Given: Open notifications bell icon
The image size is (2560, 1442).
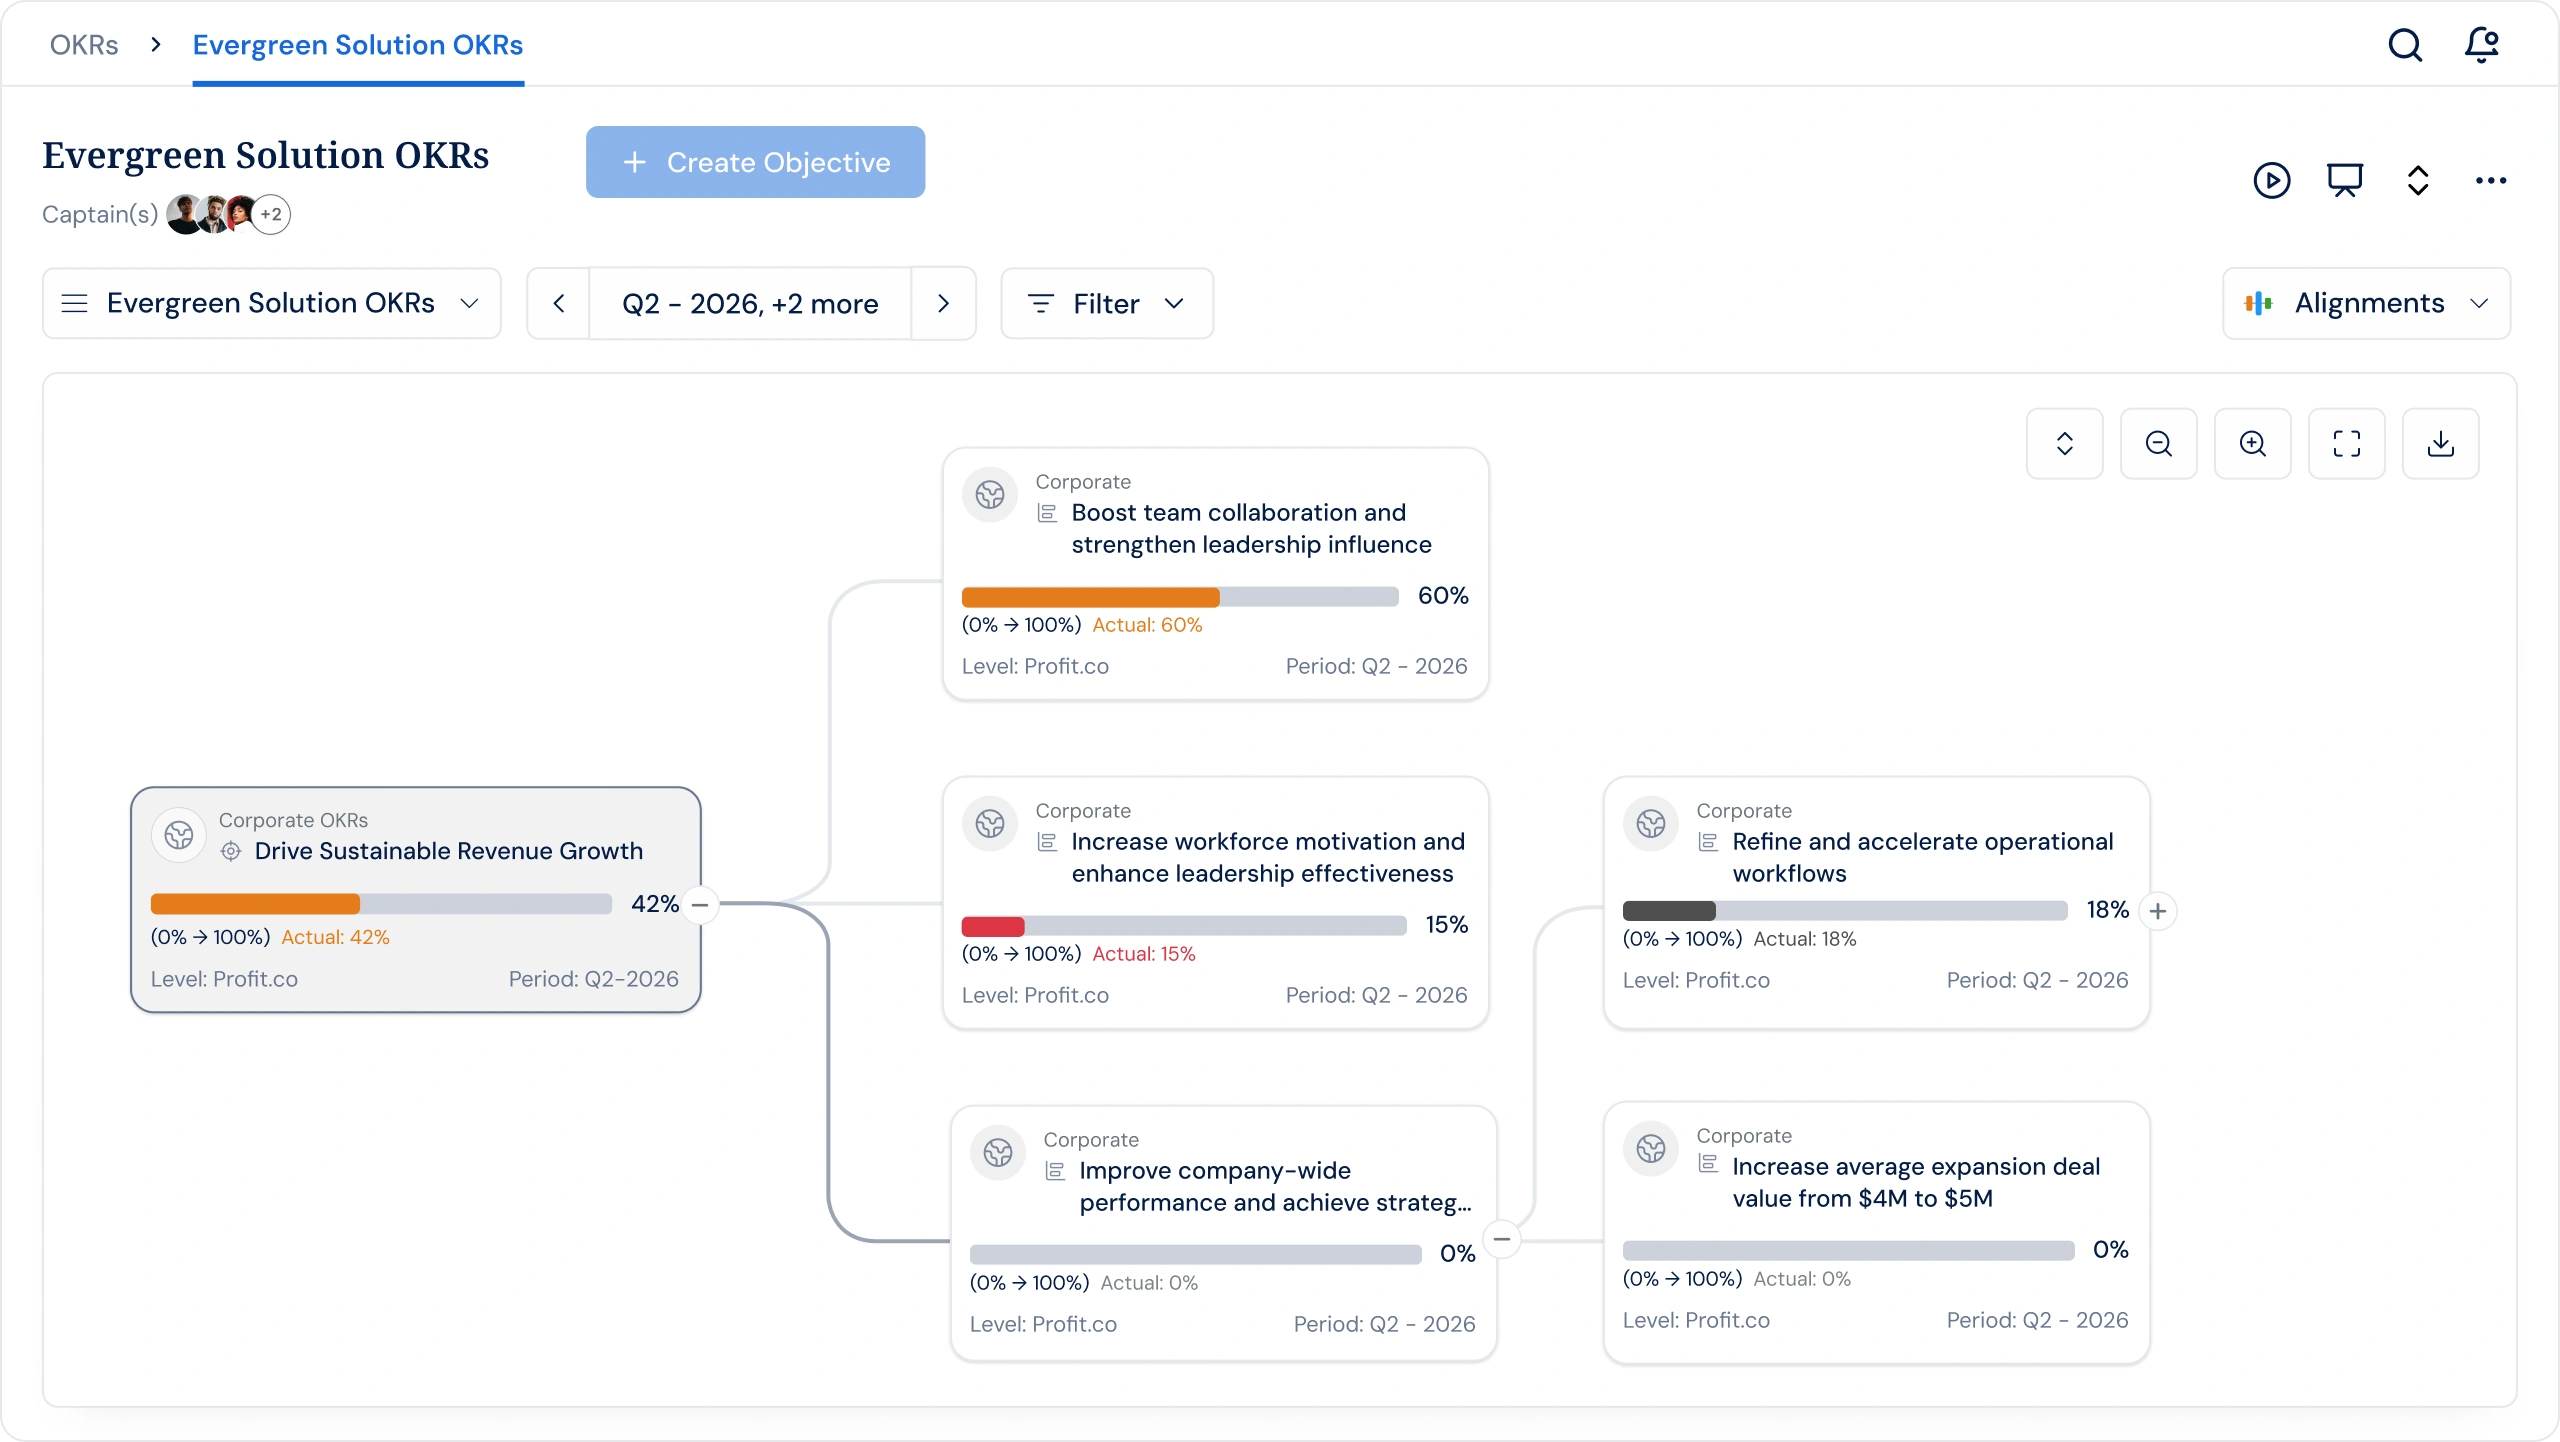Looking at the screenshot, I should pyautogui.click(x=2482, y=45).
